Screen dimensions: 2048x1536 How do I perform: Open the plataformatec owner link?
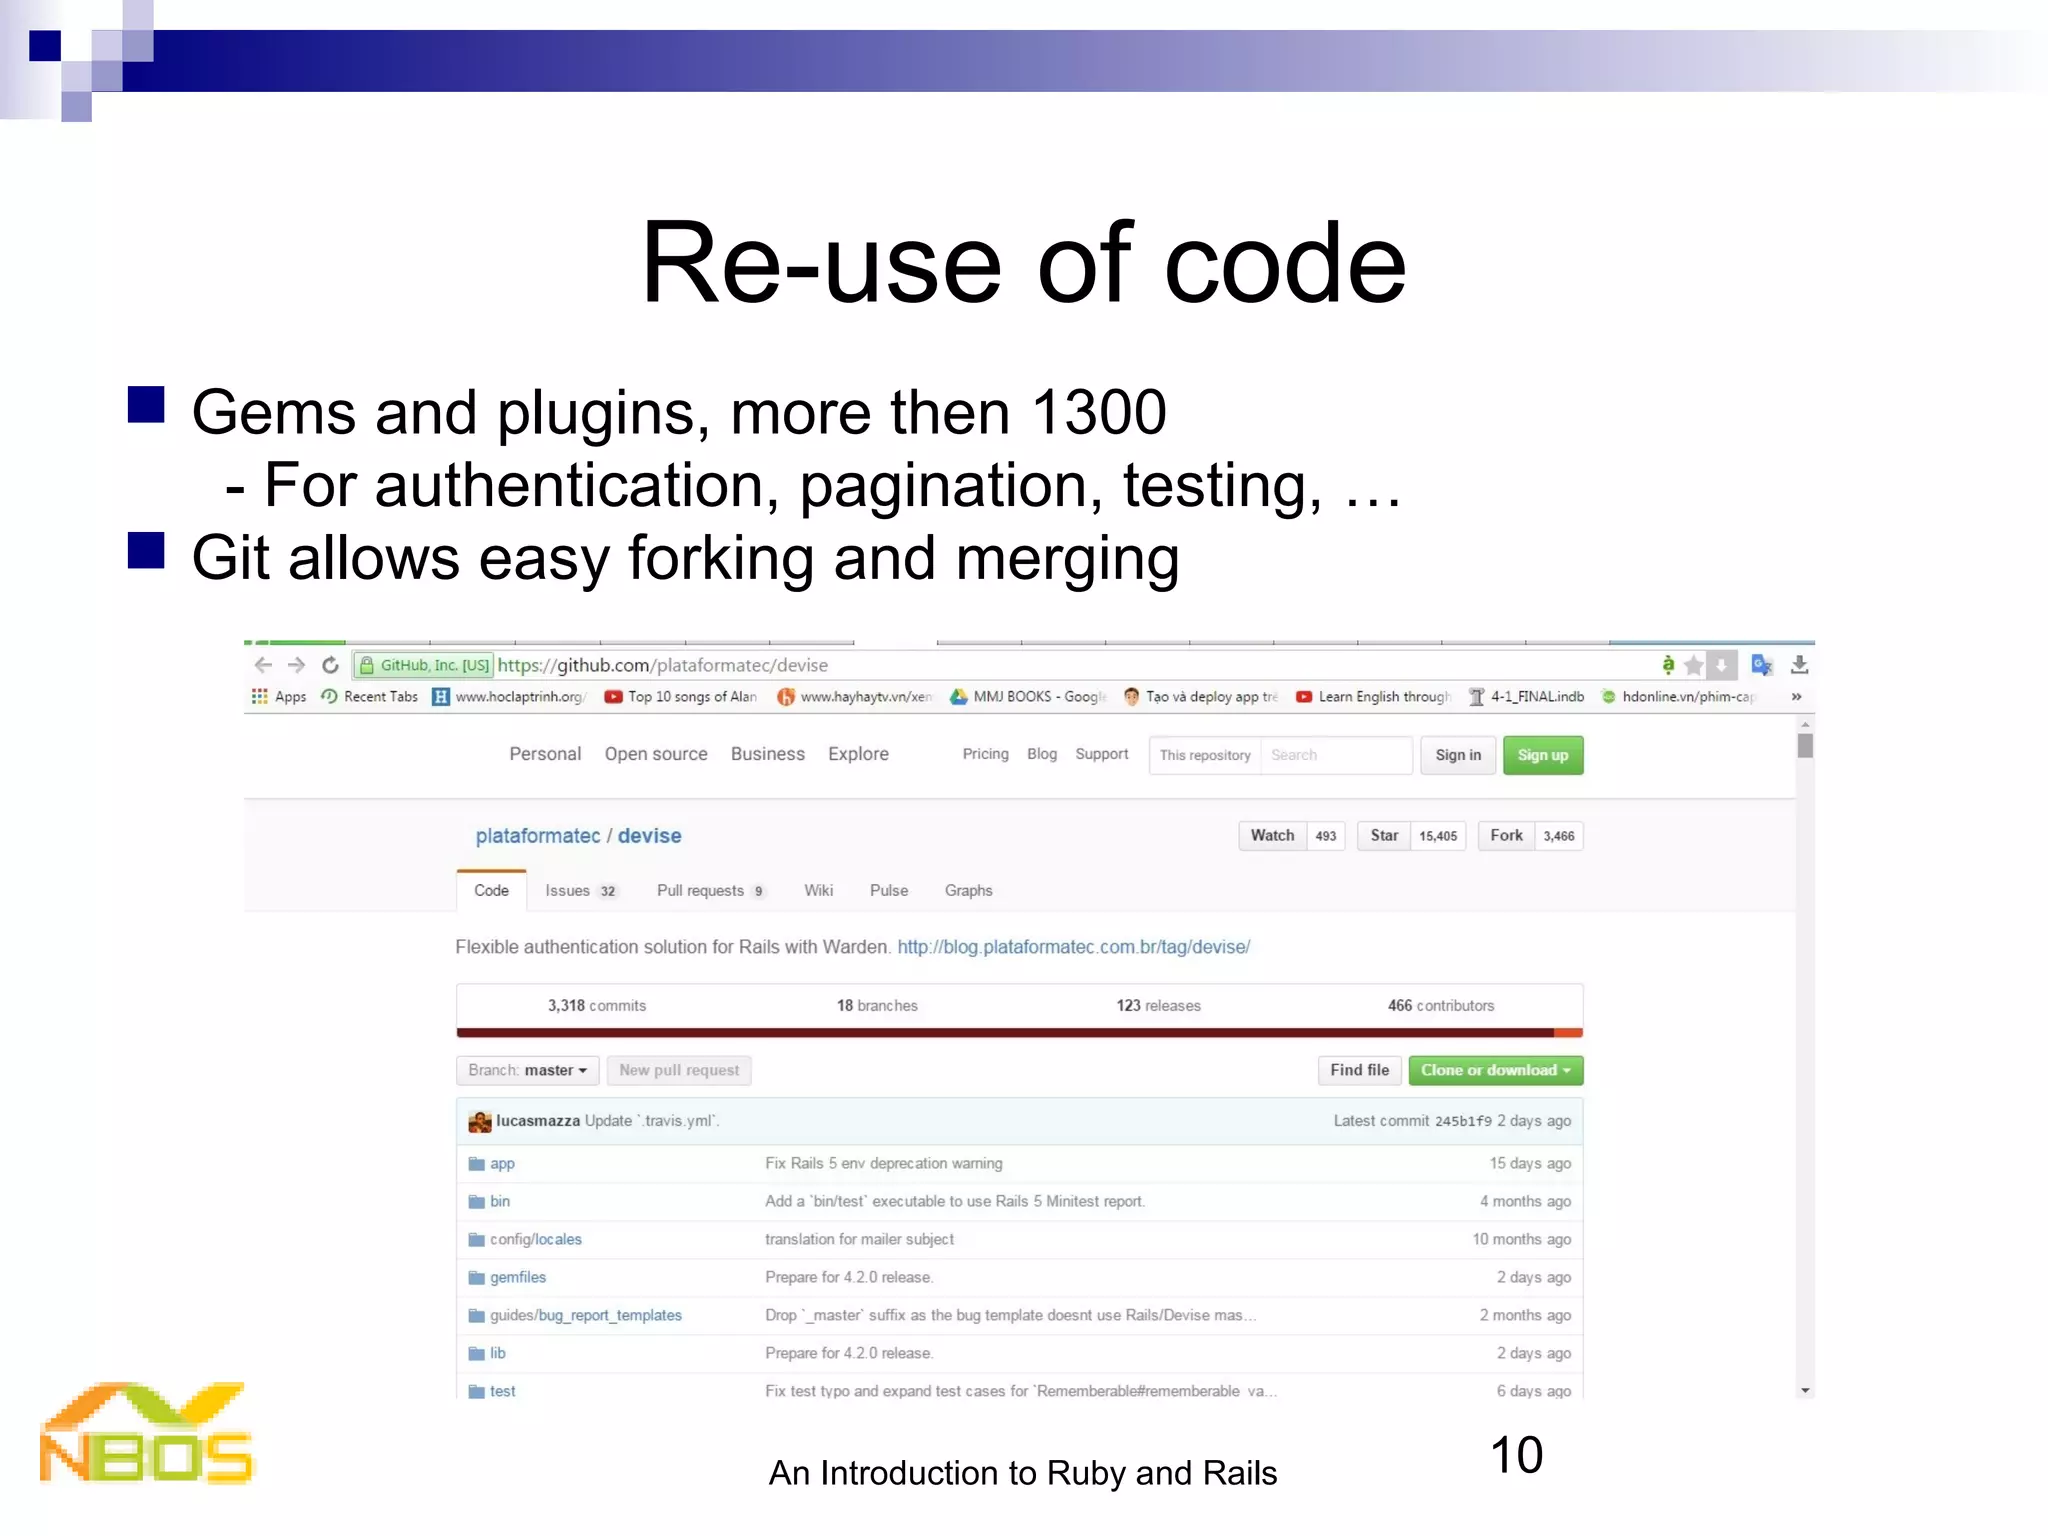(x=538, y=836)
